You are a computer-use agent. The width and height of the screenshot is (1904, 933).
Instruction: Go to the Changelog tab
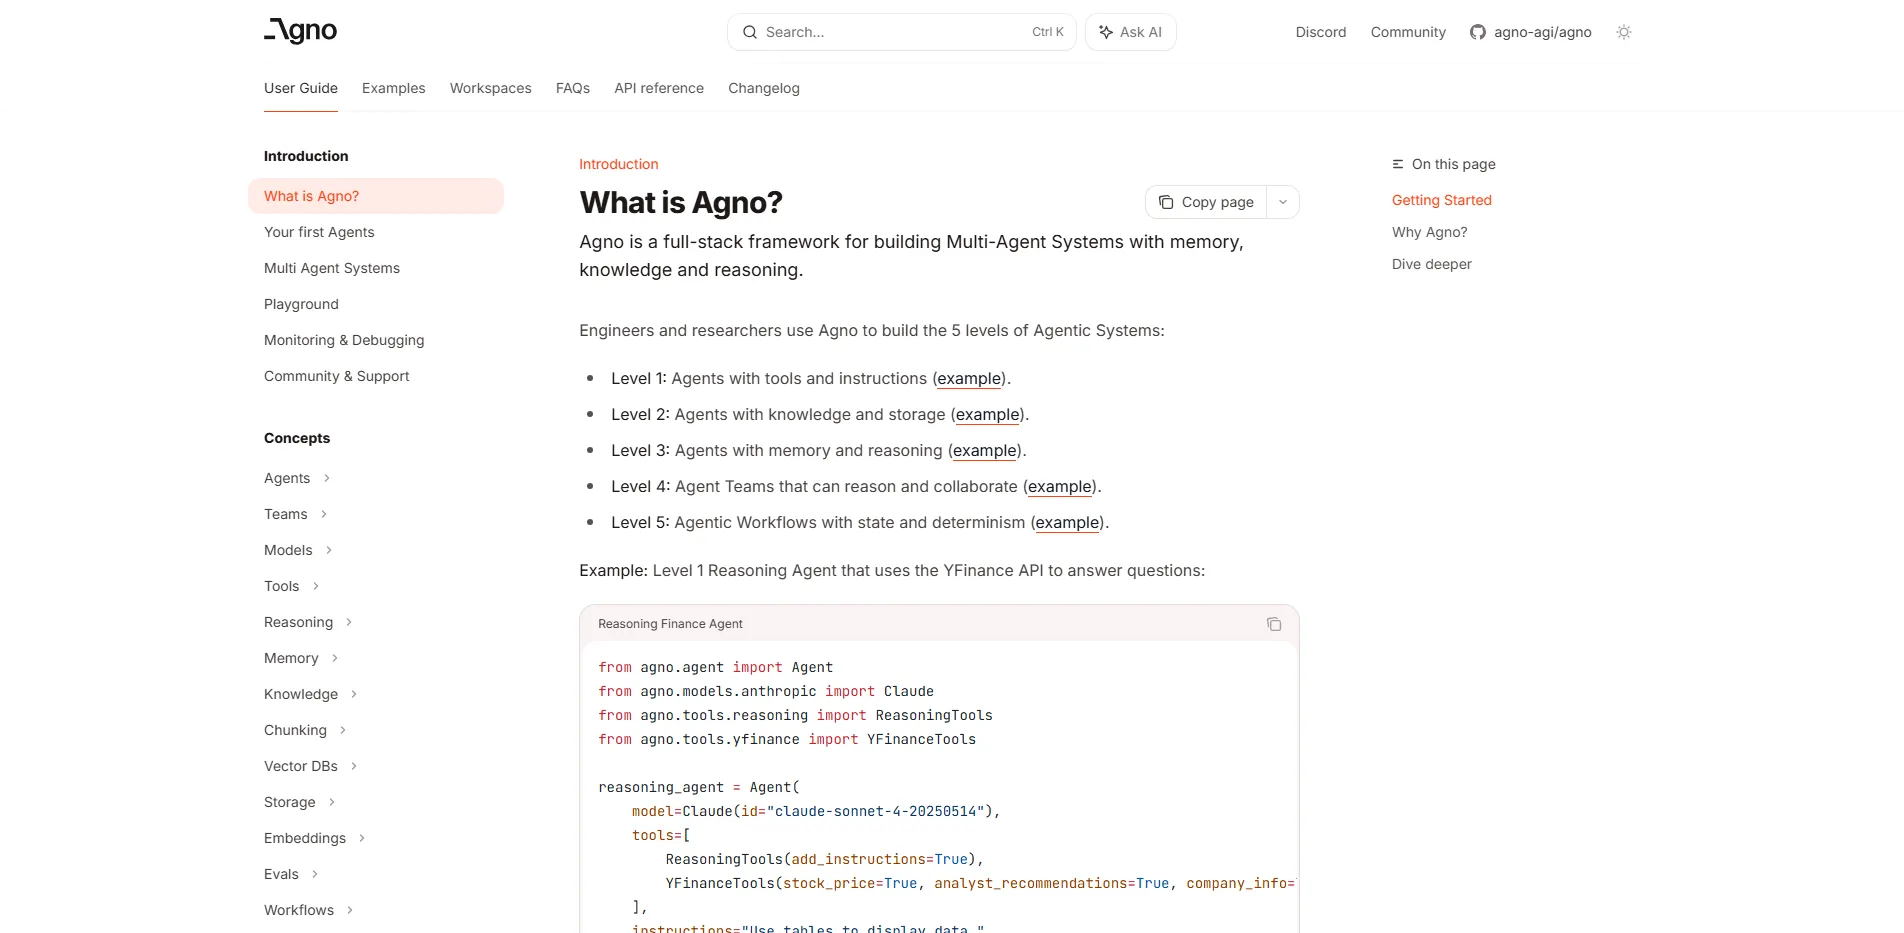[764, 88]
